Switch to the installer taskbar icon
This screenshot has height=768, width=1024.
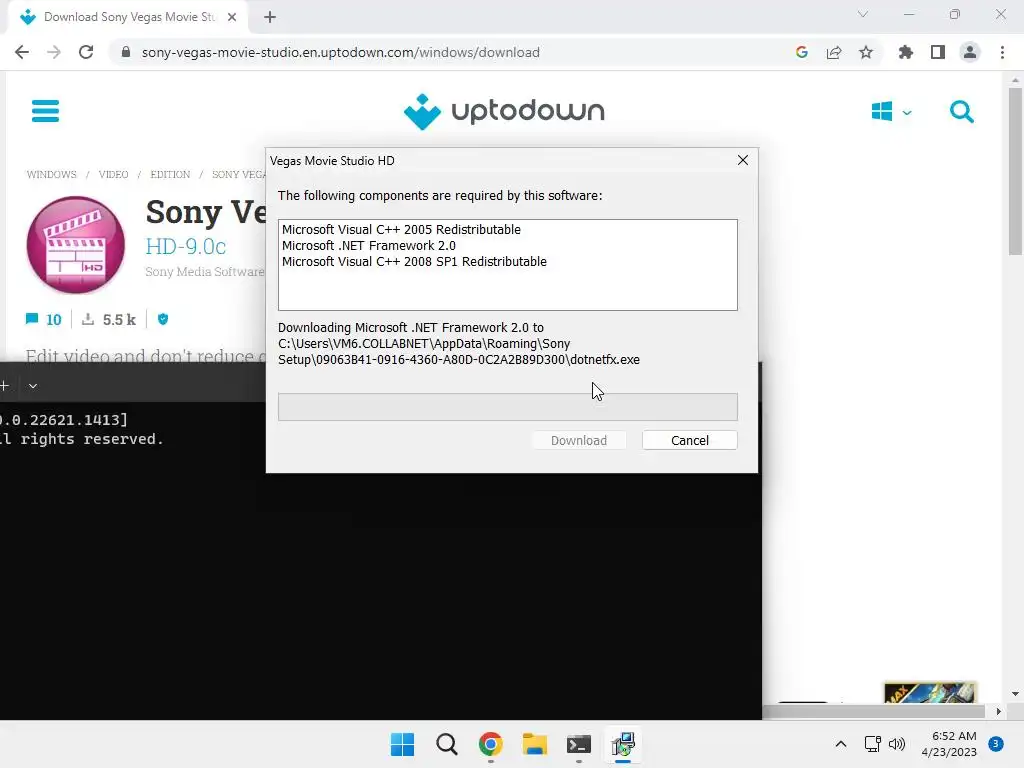click(x=623, y=744)
